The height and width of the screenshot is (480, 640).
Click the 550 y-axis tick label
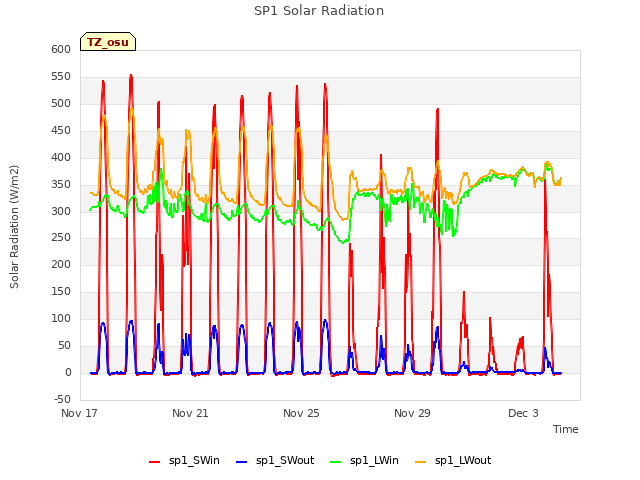(61, 76)
